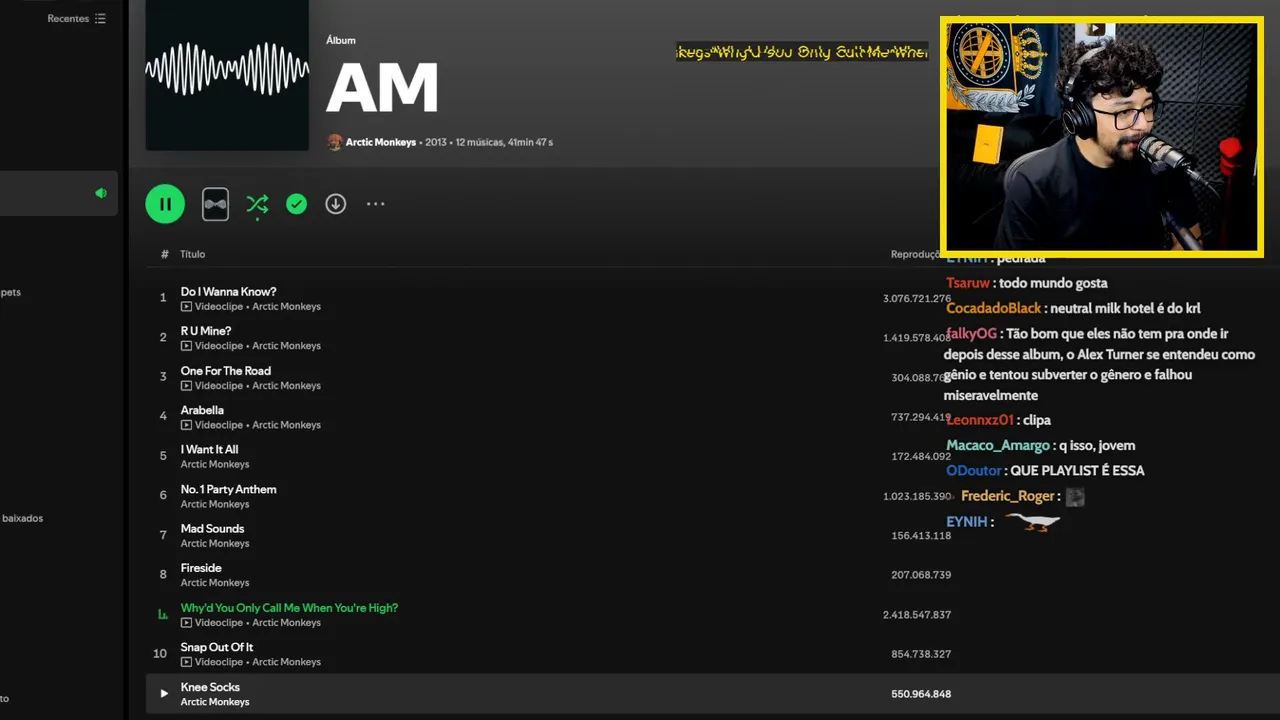Click the Videoclipe icon under Do I Wanna Know?
1280x720 pixels.
pyautogui.click(x=186, y=307)
